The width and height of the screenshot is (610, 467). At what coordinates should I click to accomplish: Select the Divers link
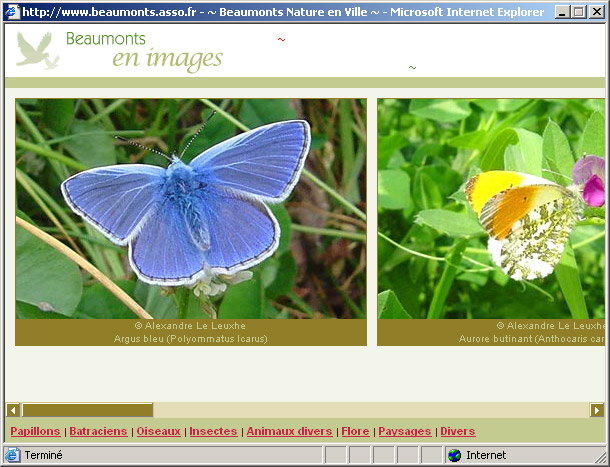click(x=457, y=431)
